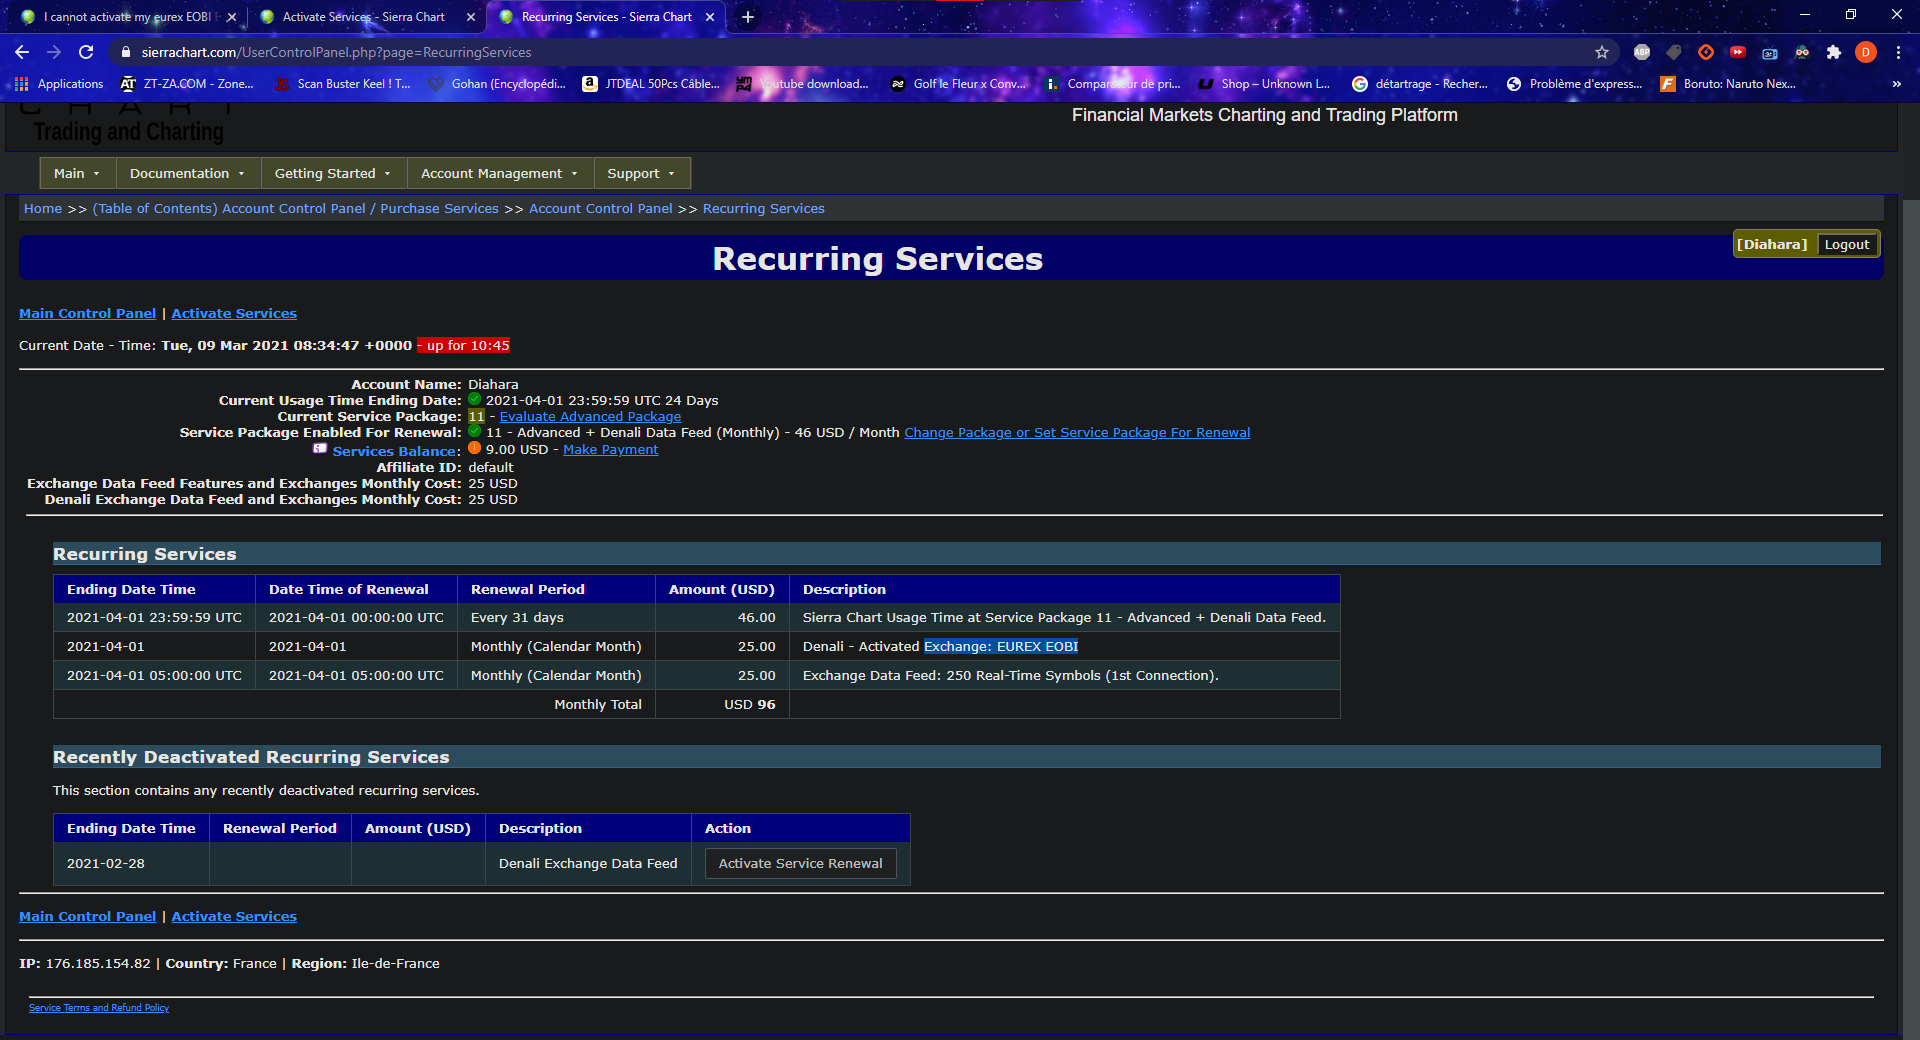
Task: Bookmark this page with the star icon
Action: [x=1602, y=52]
